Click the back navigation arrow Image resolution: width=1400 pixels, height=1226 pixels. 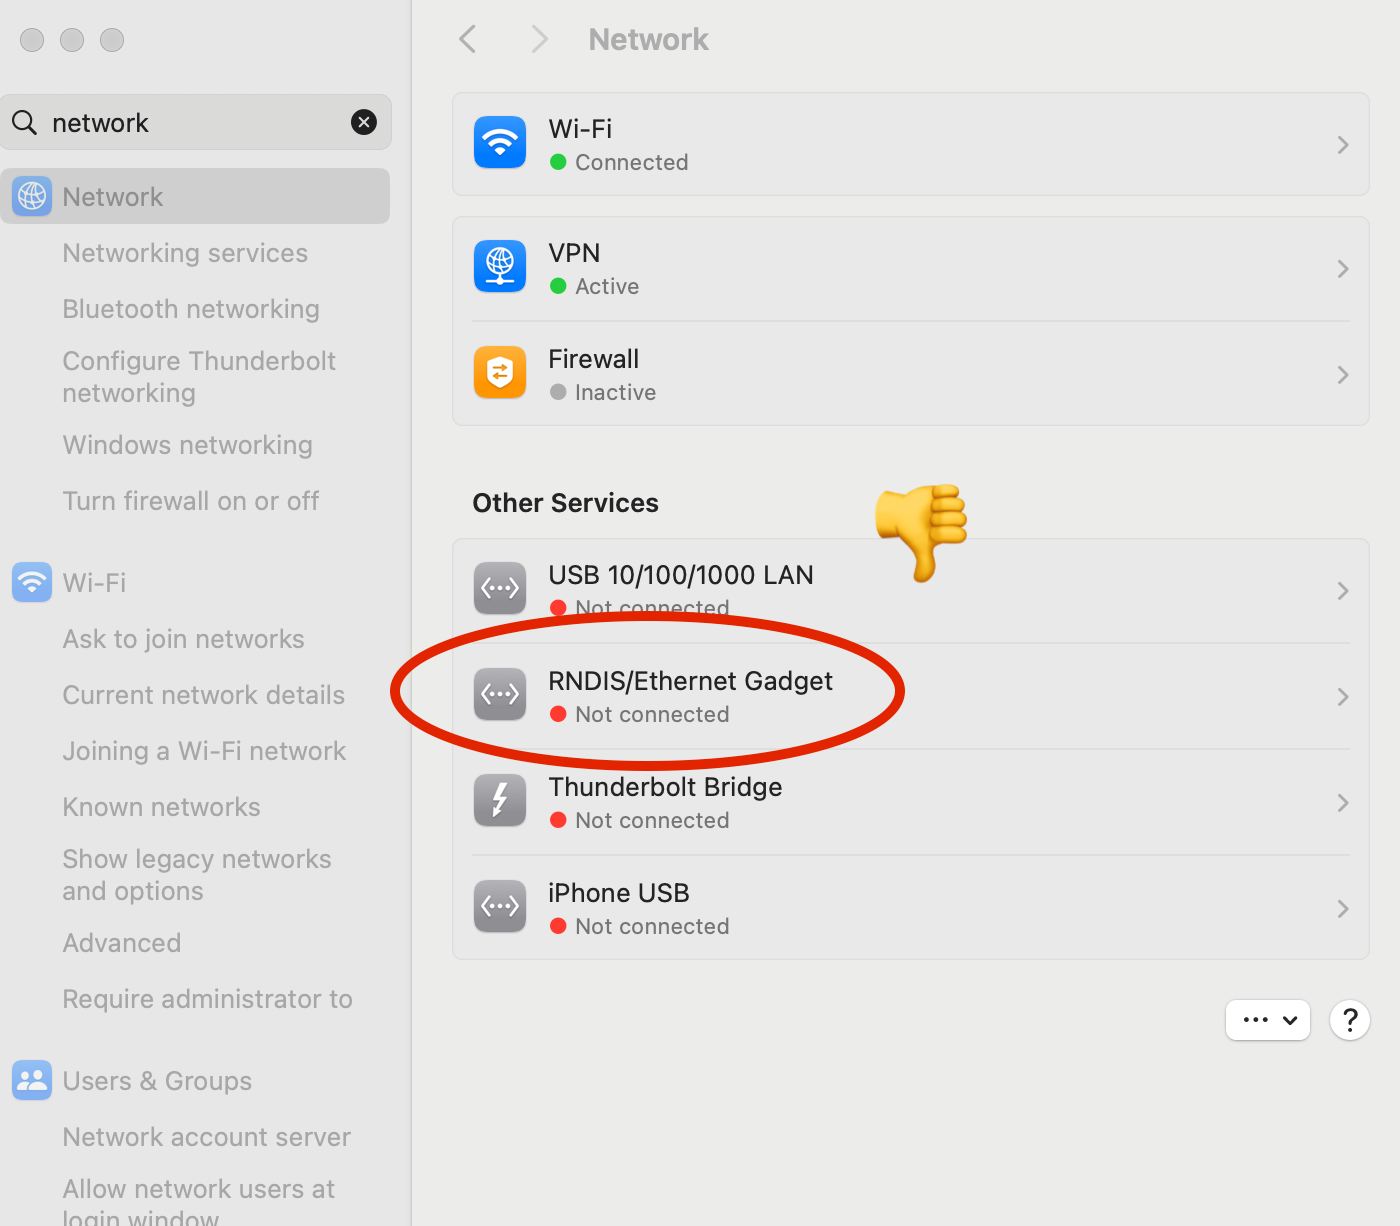(467, 38)
